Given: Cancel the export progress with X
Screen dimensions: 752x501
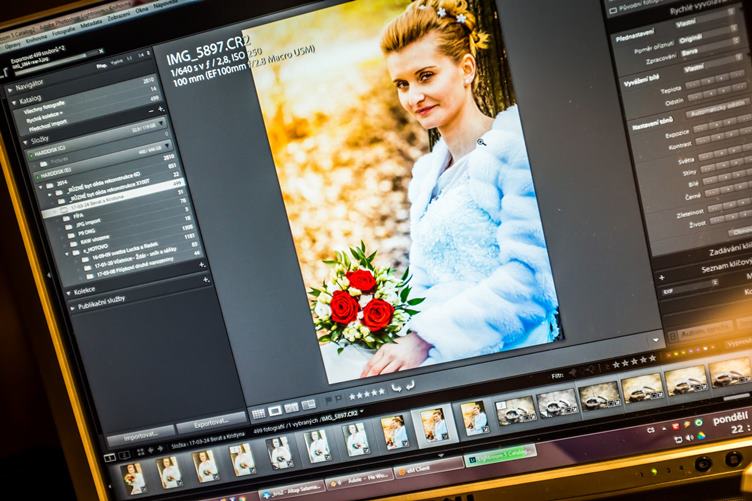Looking at the screenshot, I should point(101,51).
